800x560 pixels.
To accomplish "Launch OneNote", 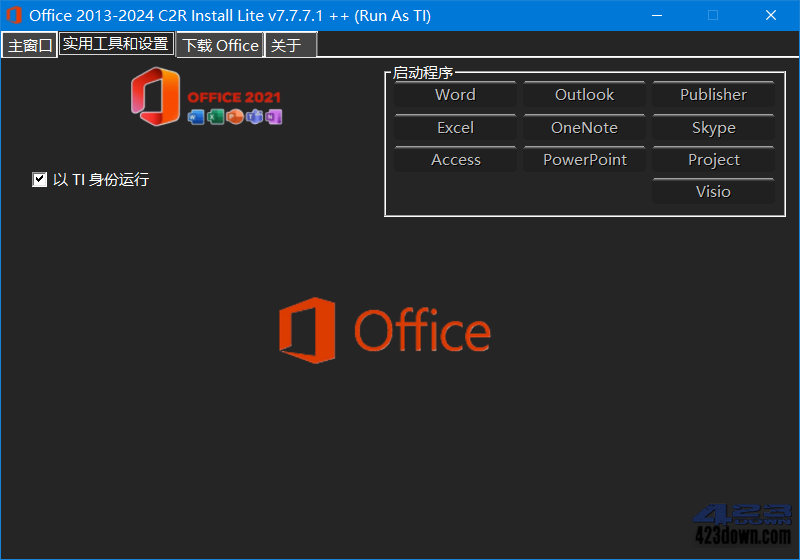I will 584,128.
